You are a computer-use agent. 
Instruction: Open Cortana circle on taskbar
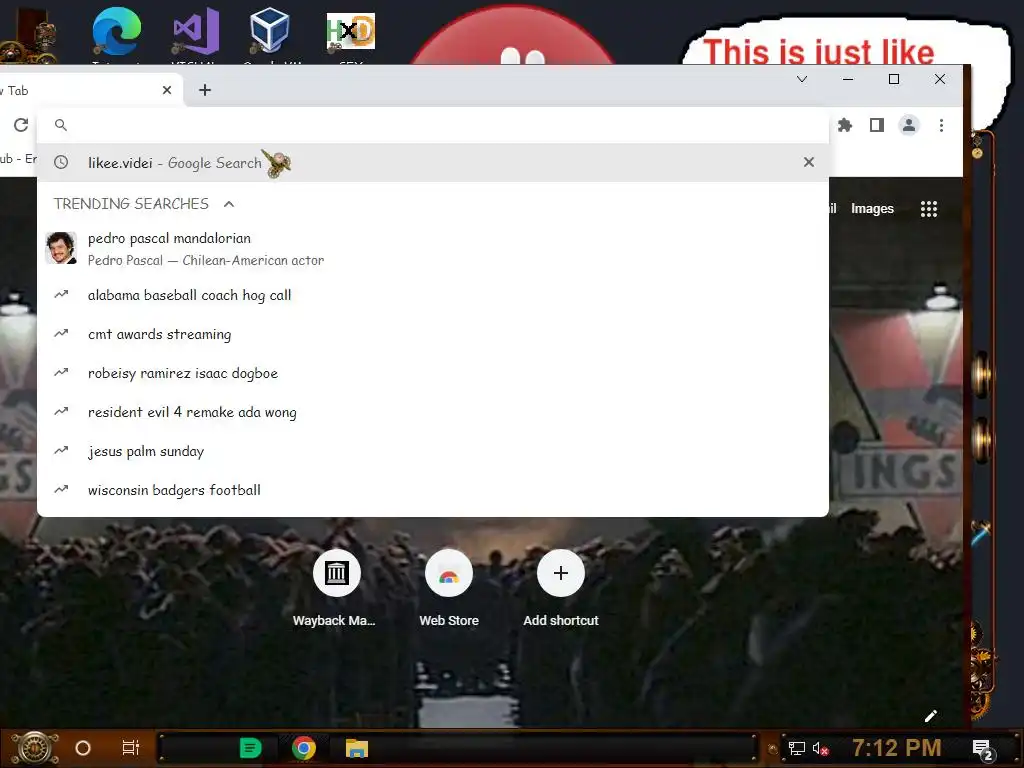tap(83, 748)
